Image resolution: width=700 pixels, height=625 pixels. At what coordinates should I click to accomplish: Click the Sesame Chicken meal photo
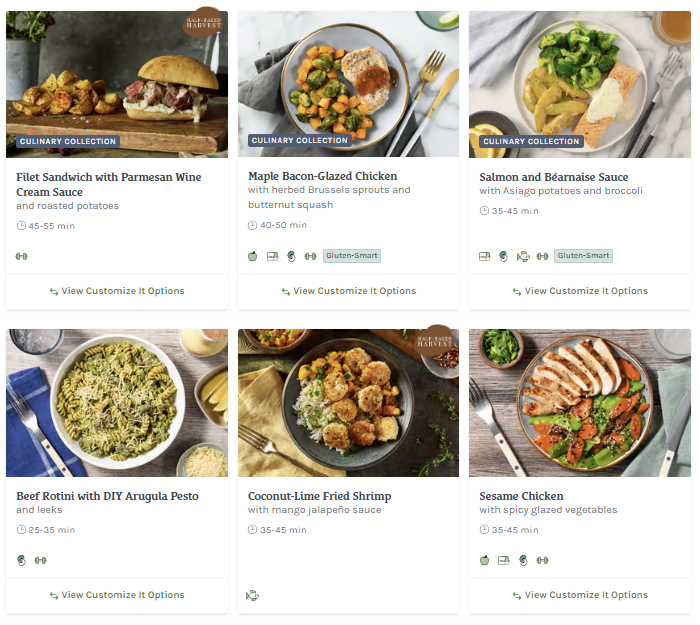tap(580, 402)
